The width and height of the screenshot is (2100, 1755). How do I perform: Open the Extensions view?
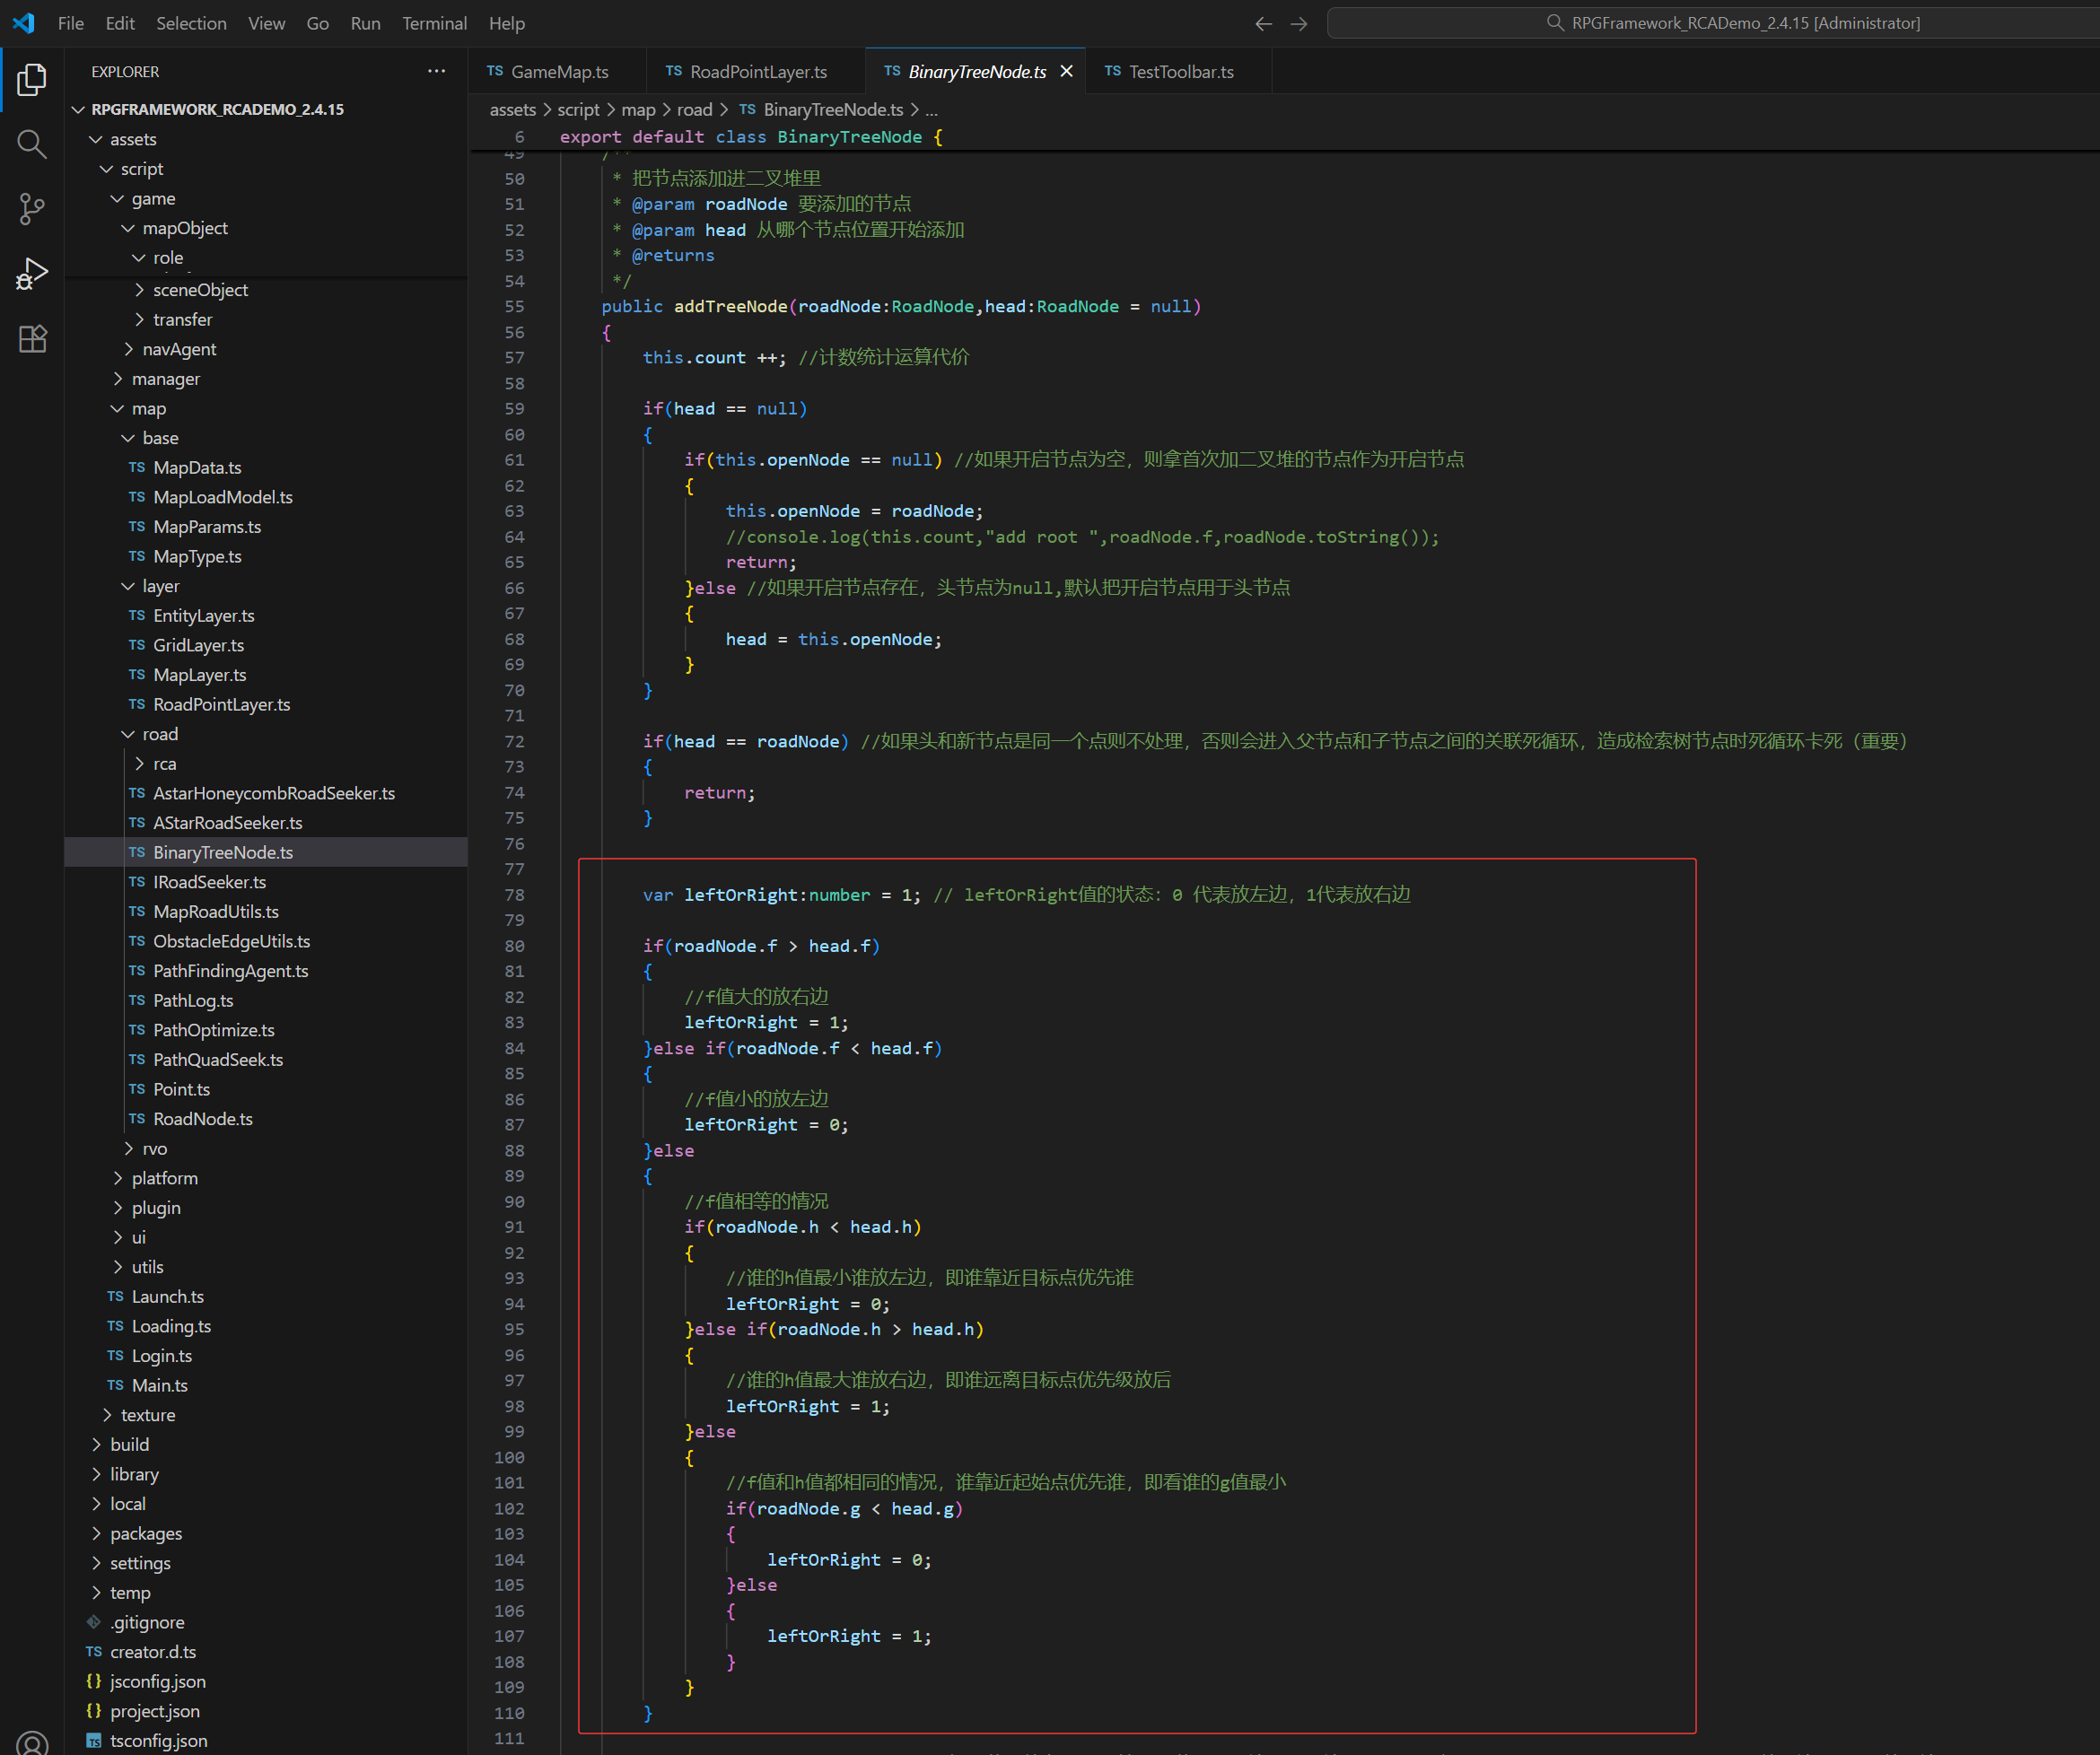pyautogui.click(x=32, y=339)
